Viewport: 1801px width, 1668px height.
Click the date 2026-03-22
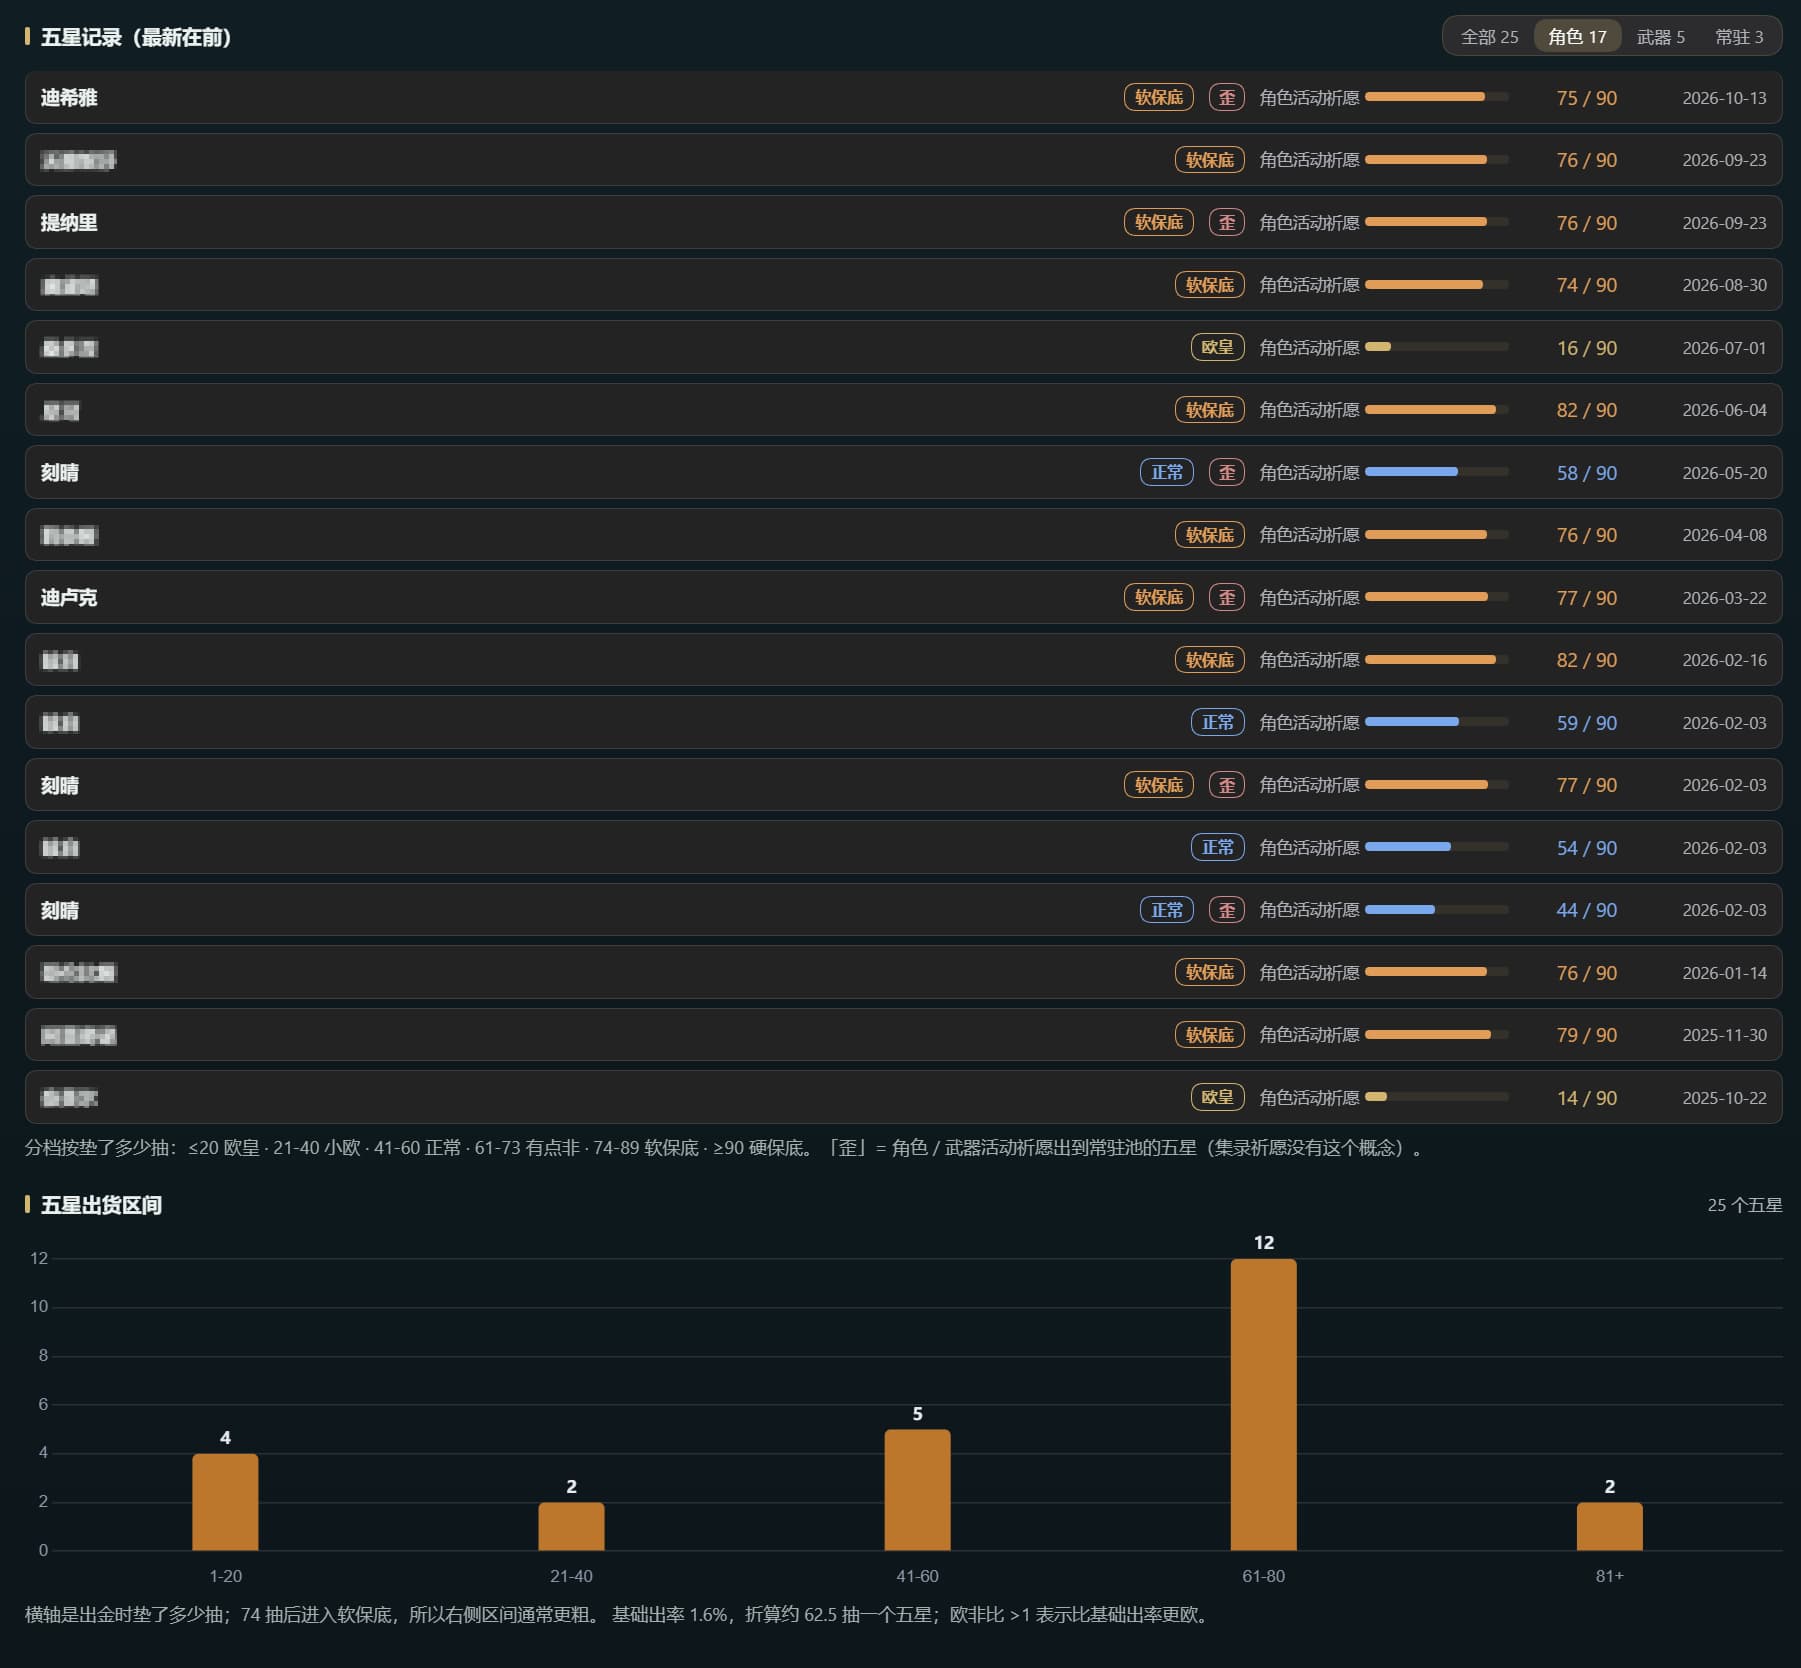point(1724,598)
